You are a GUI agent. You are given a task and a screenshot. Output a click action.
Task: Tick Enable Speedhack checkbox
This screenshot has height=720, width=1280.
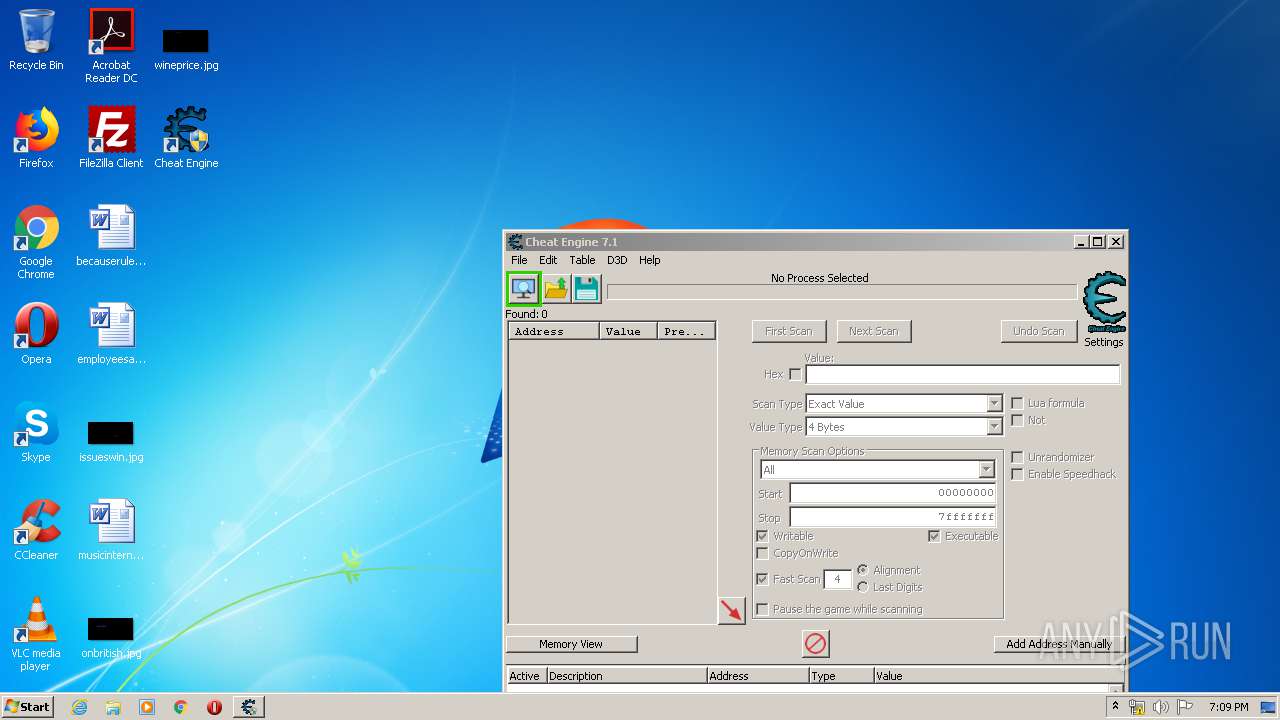click(1017, 474)
